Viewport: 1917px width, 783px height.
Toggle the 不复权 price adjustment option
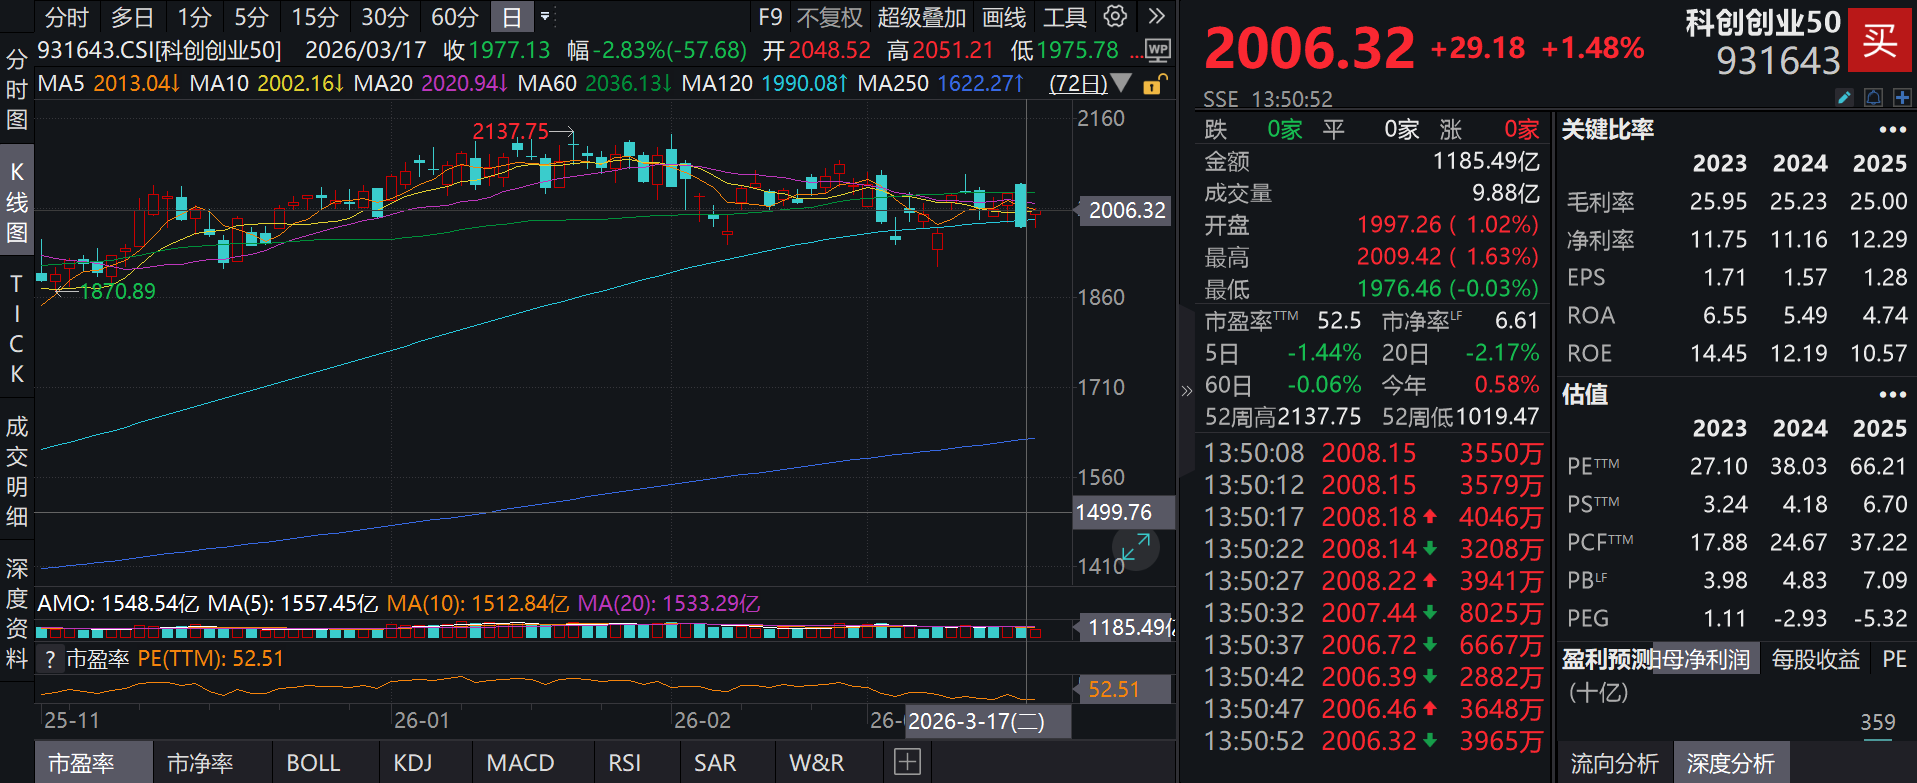(829, 17)
